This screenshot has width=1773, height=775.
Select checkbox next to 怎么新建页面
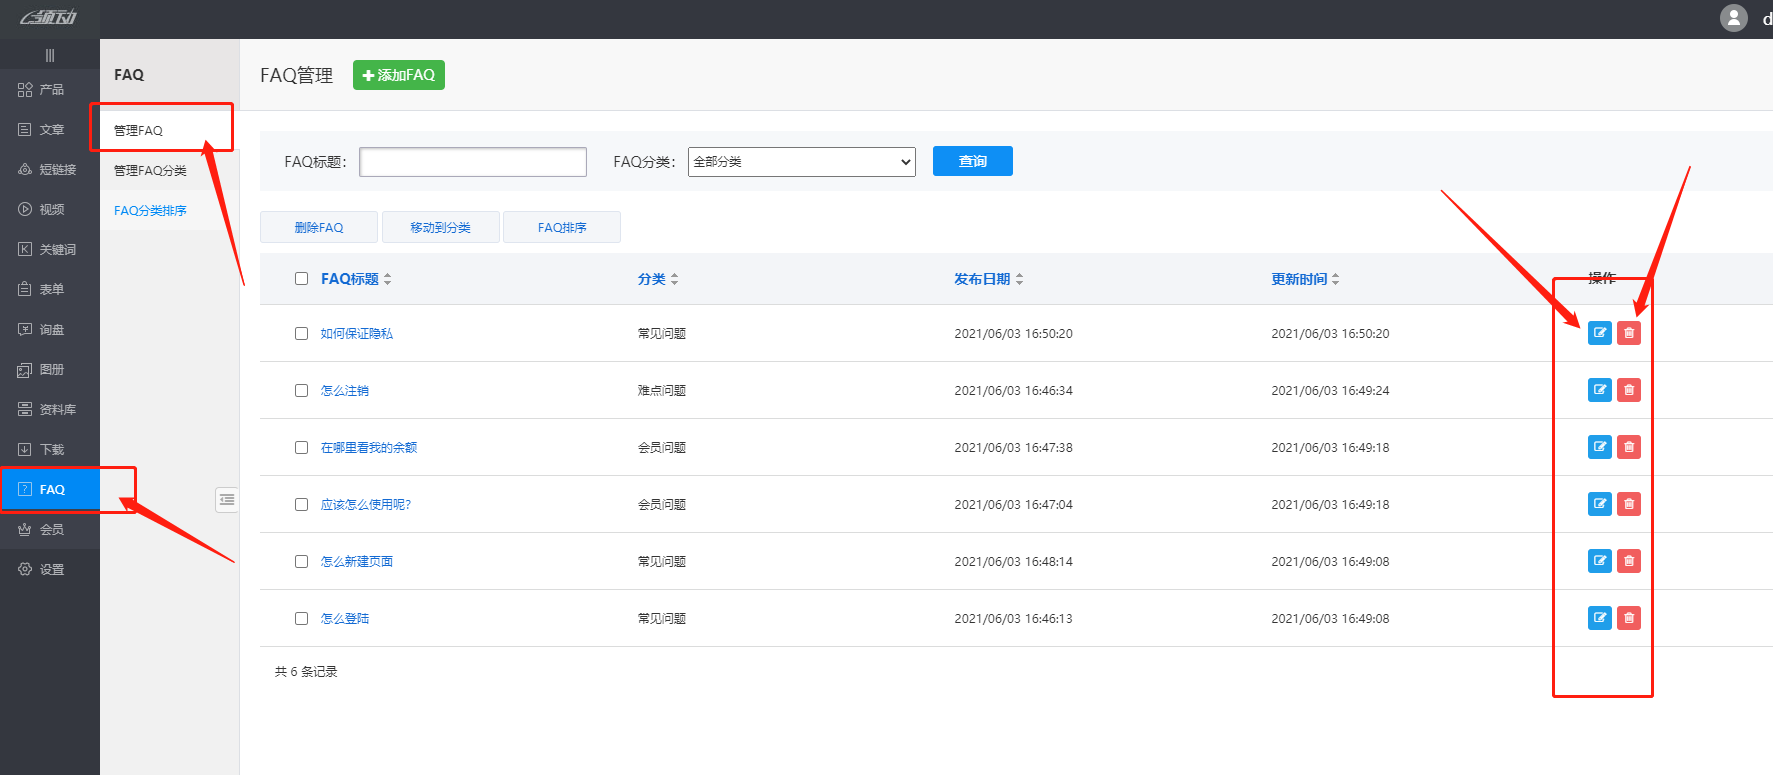point(301,562)
